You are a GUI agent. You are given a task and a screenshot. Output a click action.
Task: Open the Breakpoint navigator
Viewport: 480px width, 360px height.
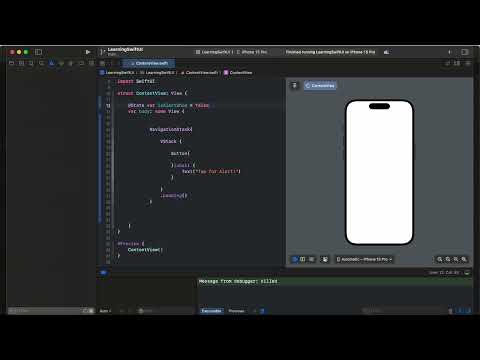81,63
